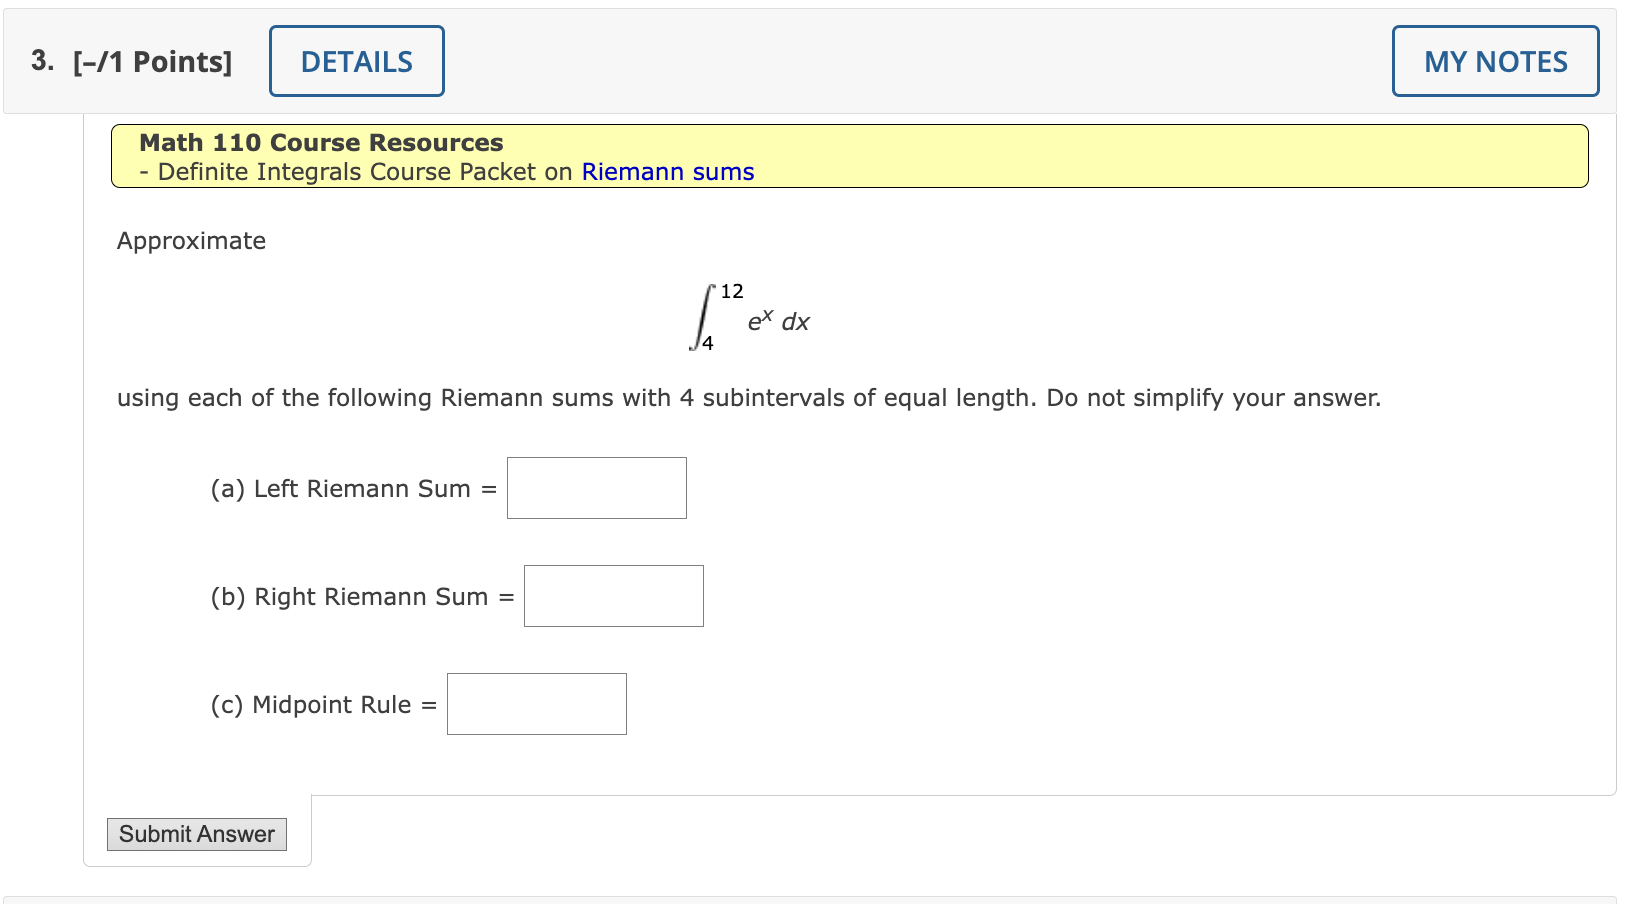Open the DETAILS panel for question 3
The image size is (1646, 904).
[x=356, y=61]
